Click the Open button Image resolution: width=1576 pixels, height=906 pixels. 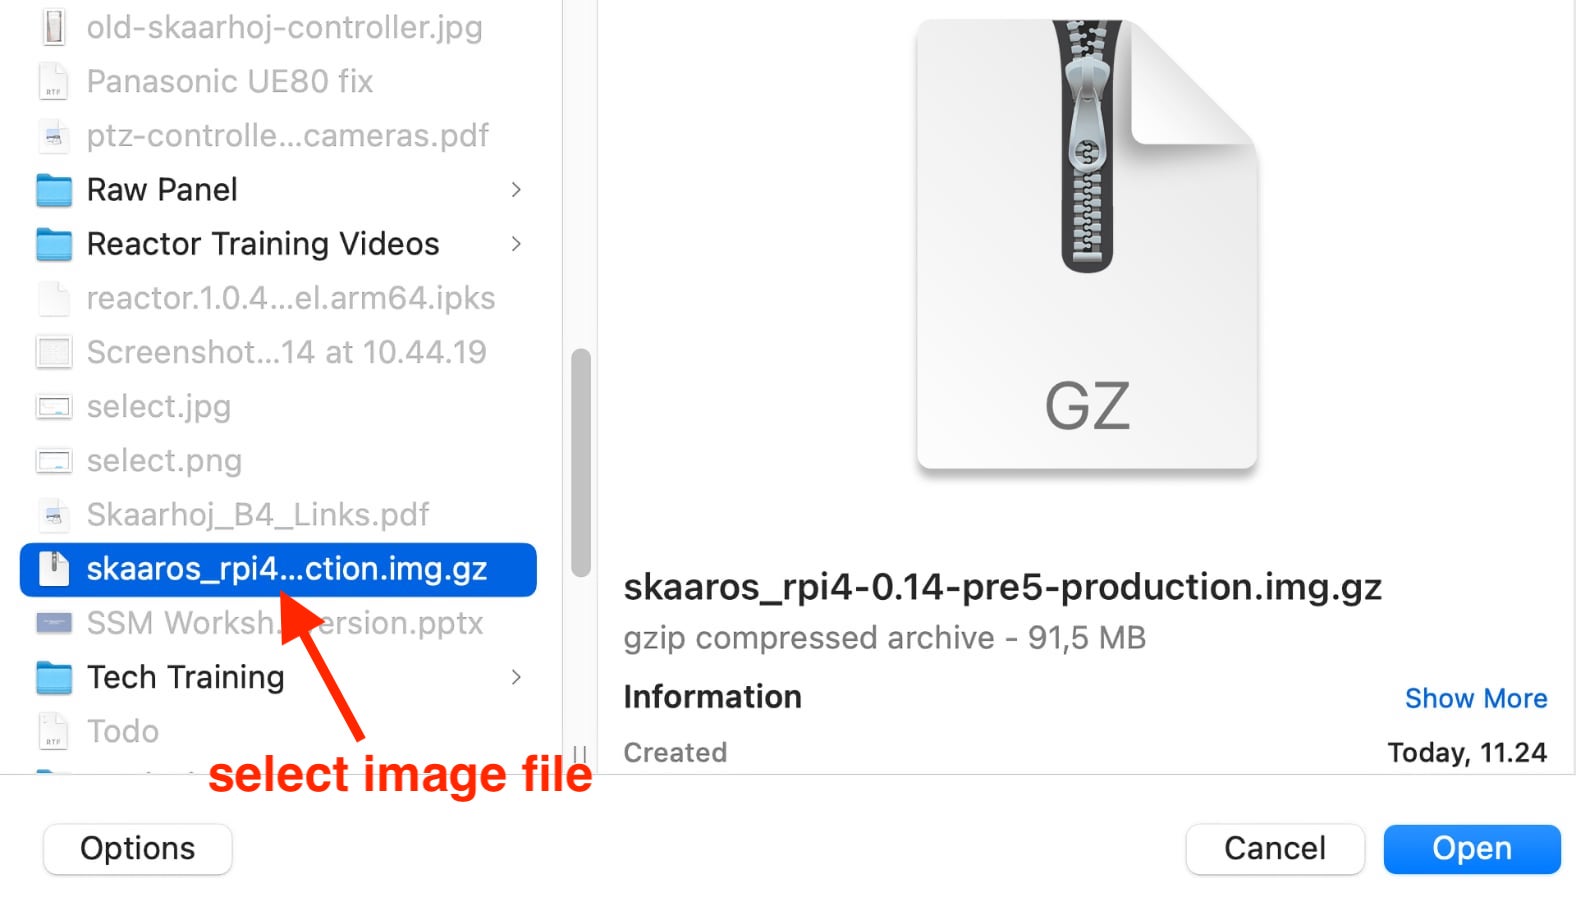[1472, 849]
